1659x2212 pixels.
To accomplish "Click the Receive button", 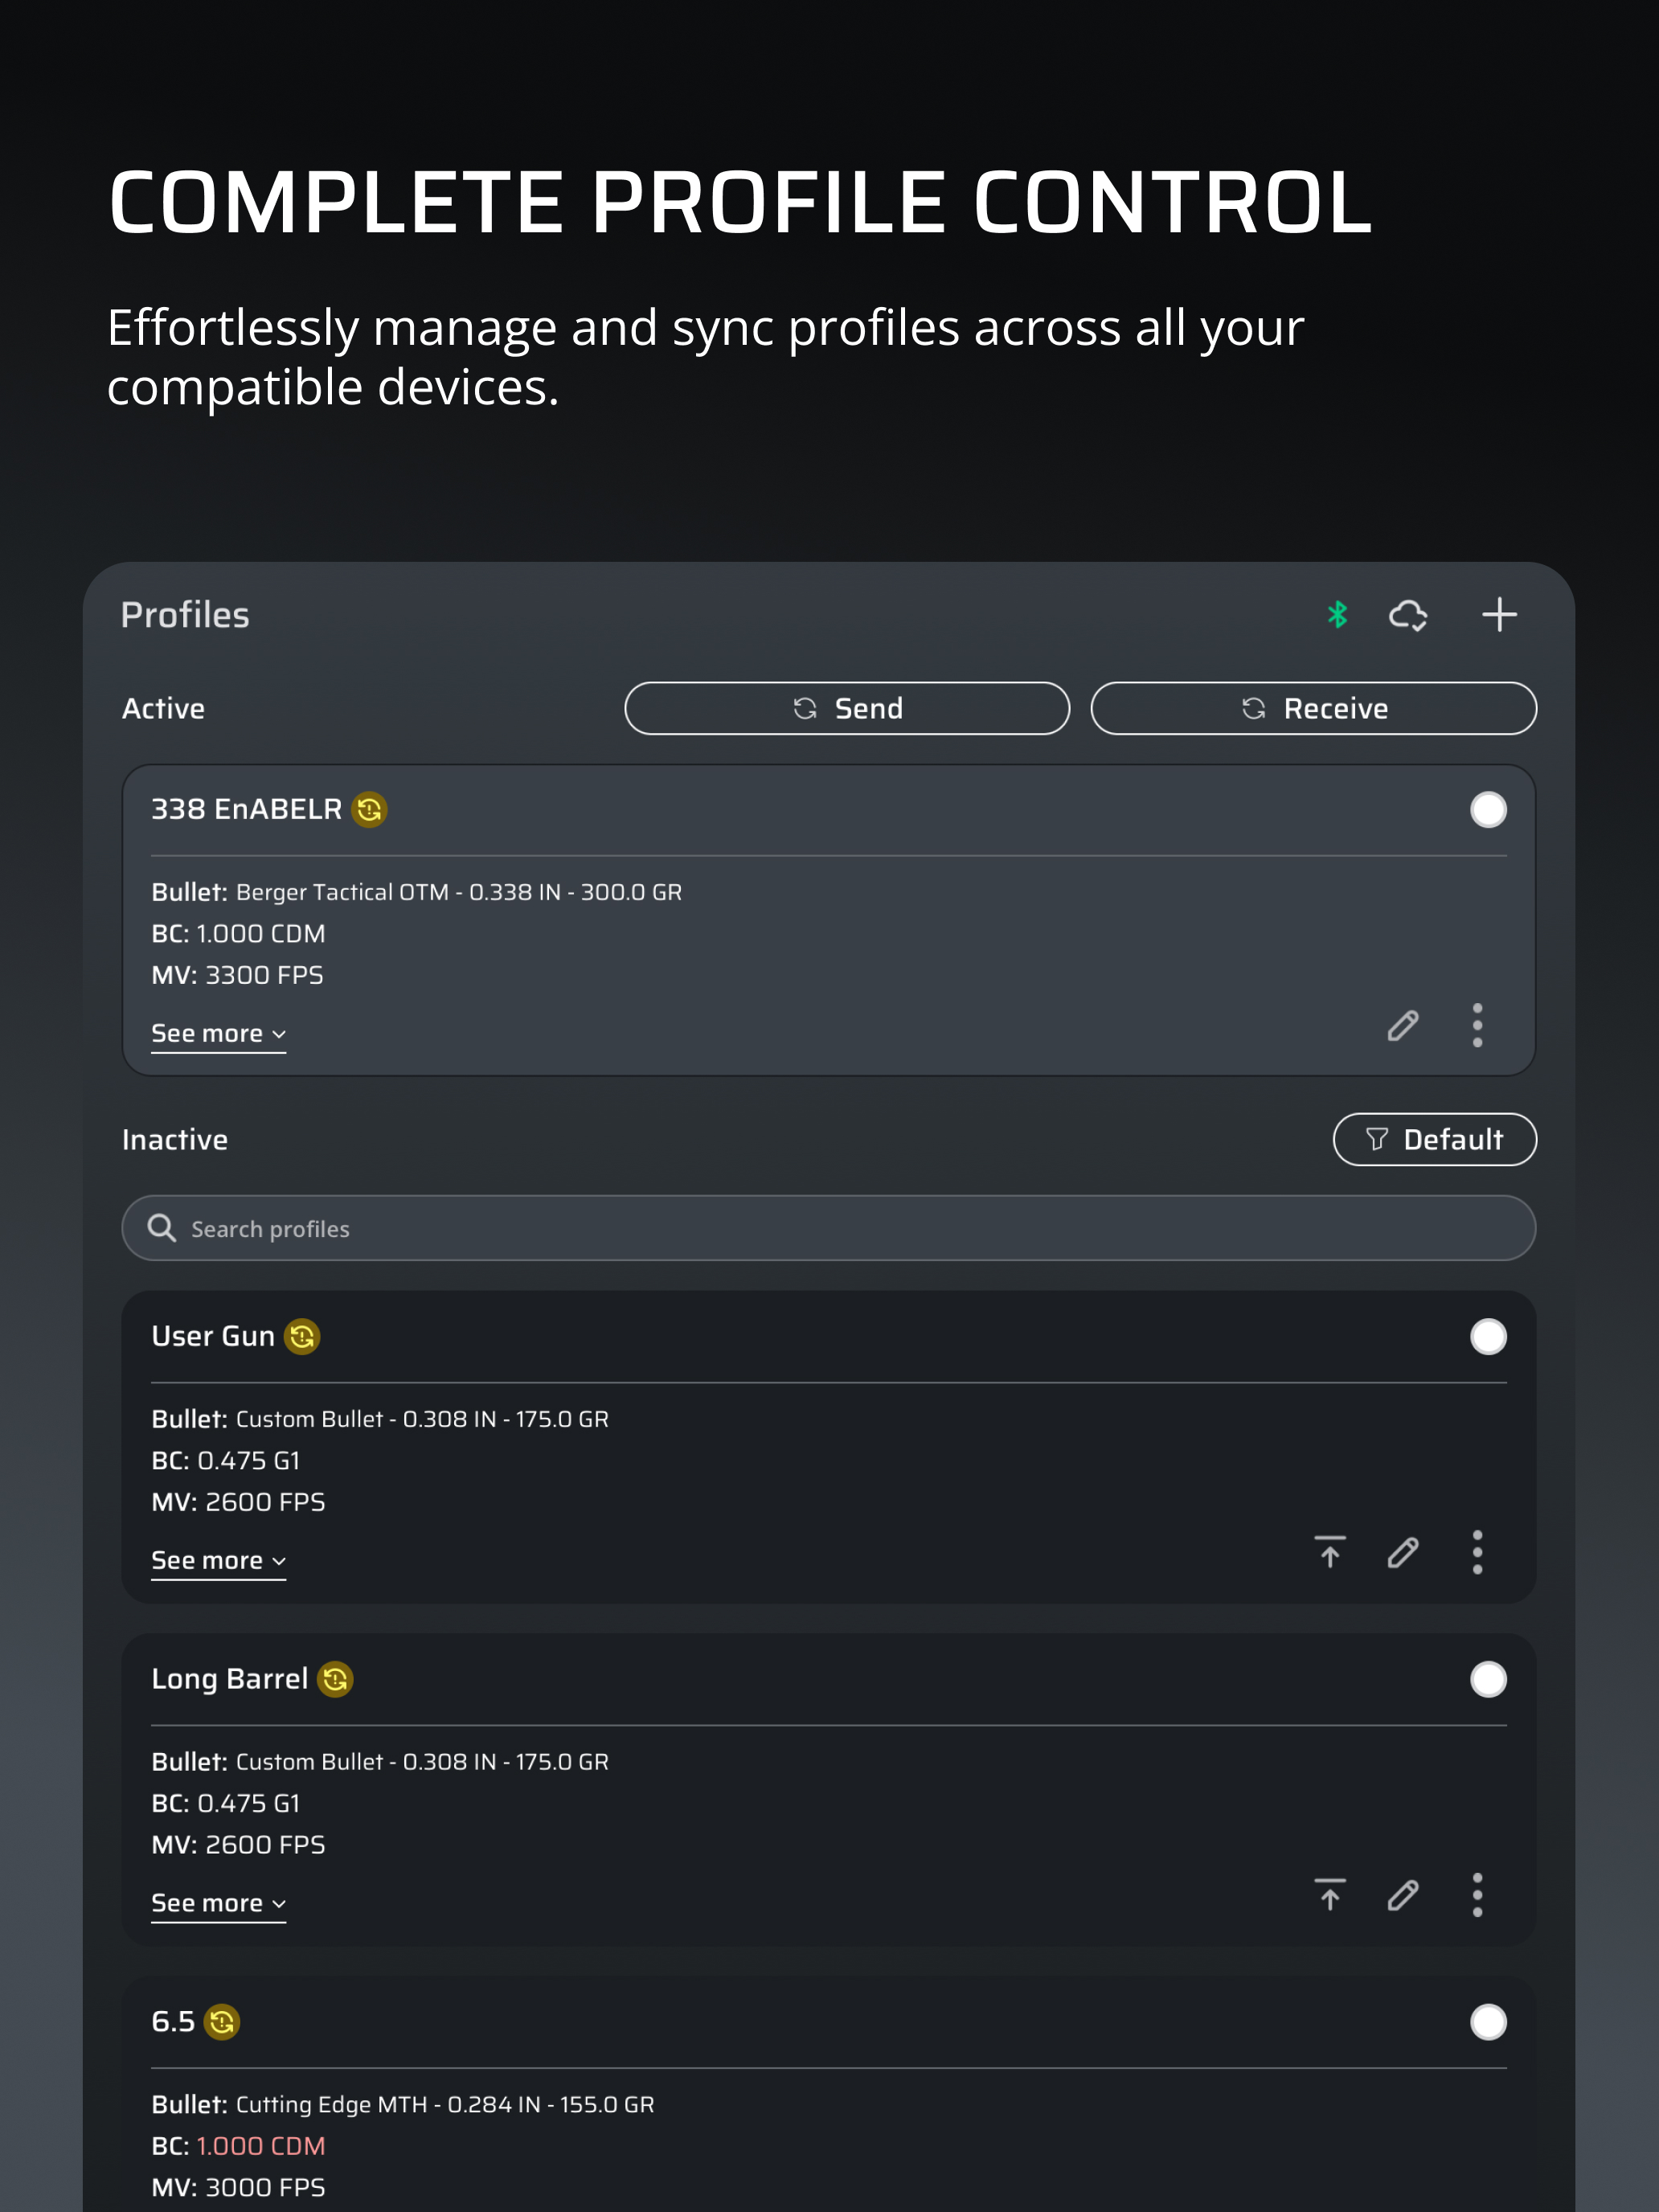I will 1313,708.
